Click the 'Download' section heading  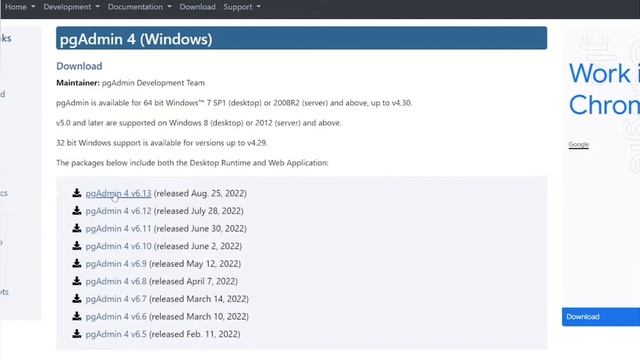79,66
